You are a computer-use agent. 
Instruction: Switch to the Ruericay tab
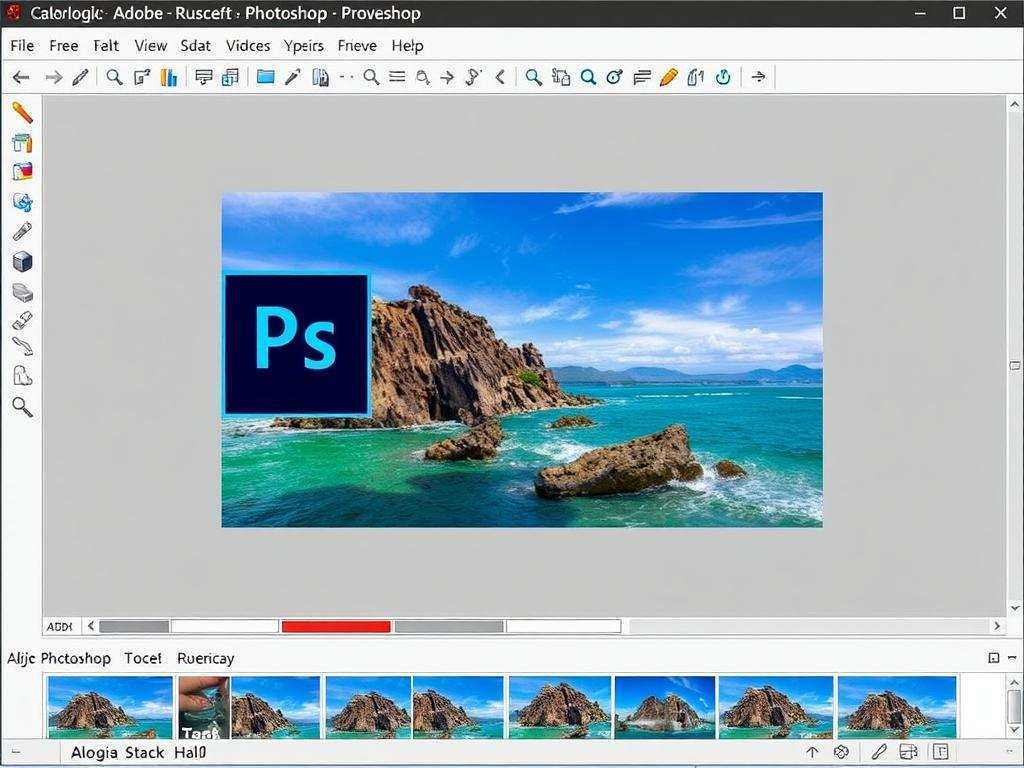pyautogui.click(x=205, y=658)
